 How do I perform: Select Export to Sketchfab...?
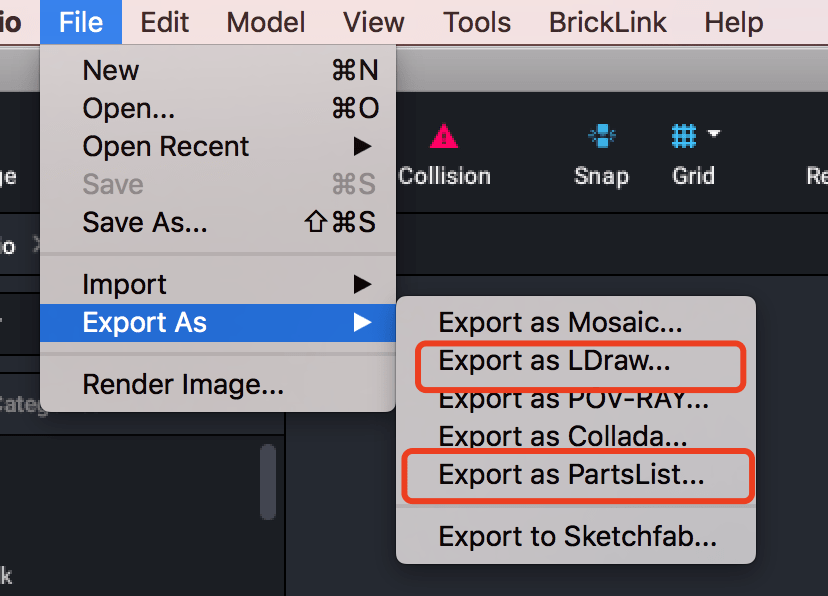tap(577, 537)
